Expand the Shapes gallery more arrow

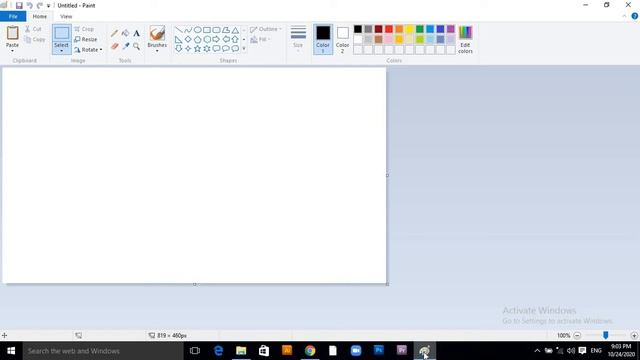coord(244,49)
